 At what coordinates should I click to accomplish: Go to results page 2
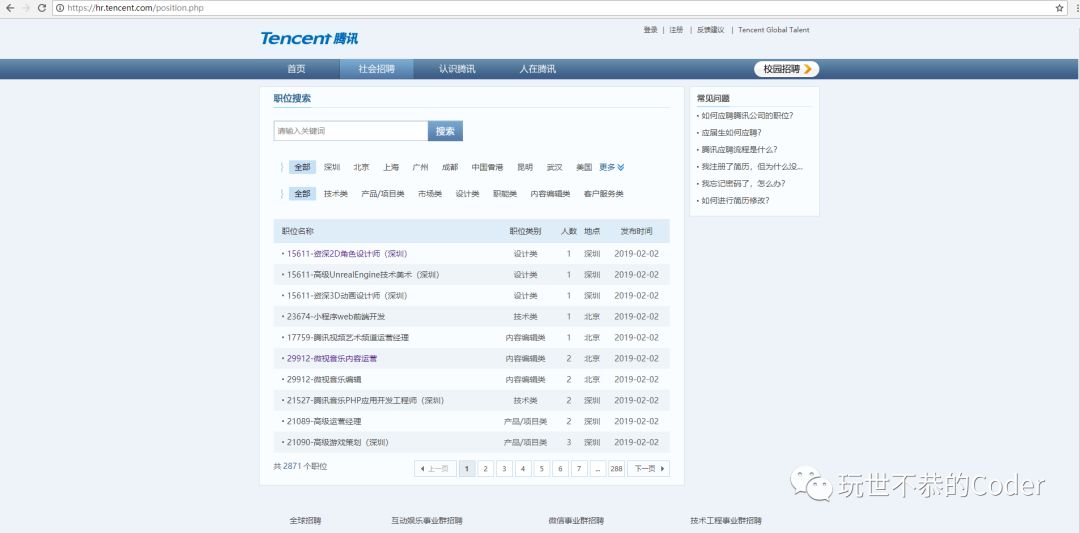coord(486,468)
